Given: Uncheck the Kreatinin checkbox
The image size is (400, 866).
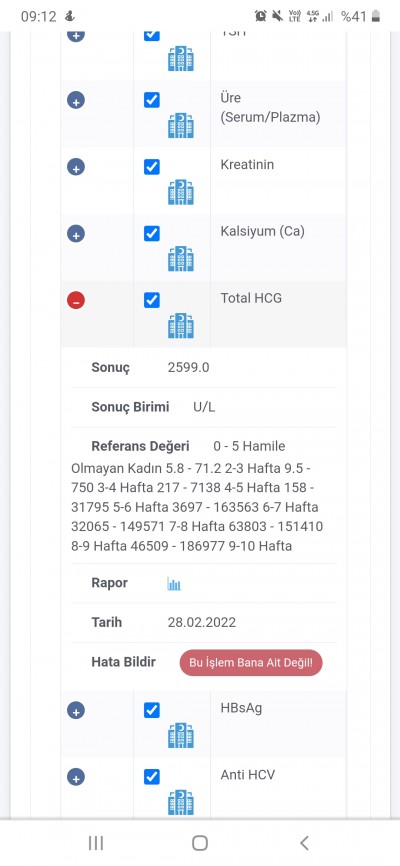Looking at the screenshot, I should (x=152, y=167).
